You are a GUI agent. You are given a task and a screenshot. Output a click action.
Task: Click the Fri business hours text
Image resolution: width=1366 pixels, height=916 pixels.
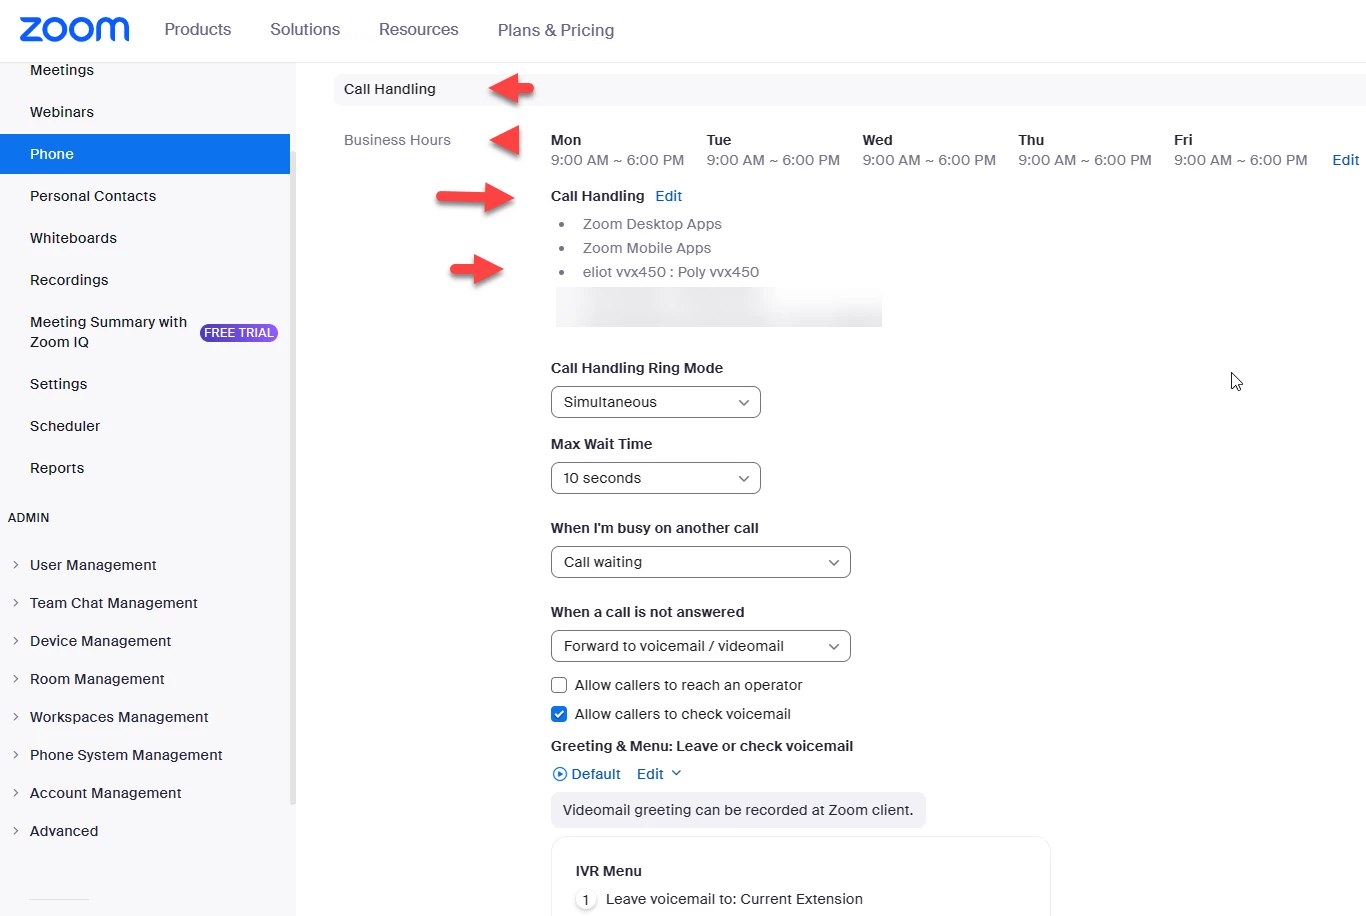[x=1240, y=160]
